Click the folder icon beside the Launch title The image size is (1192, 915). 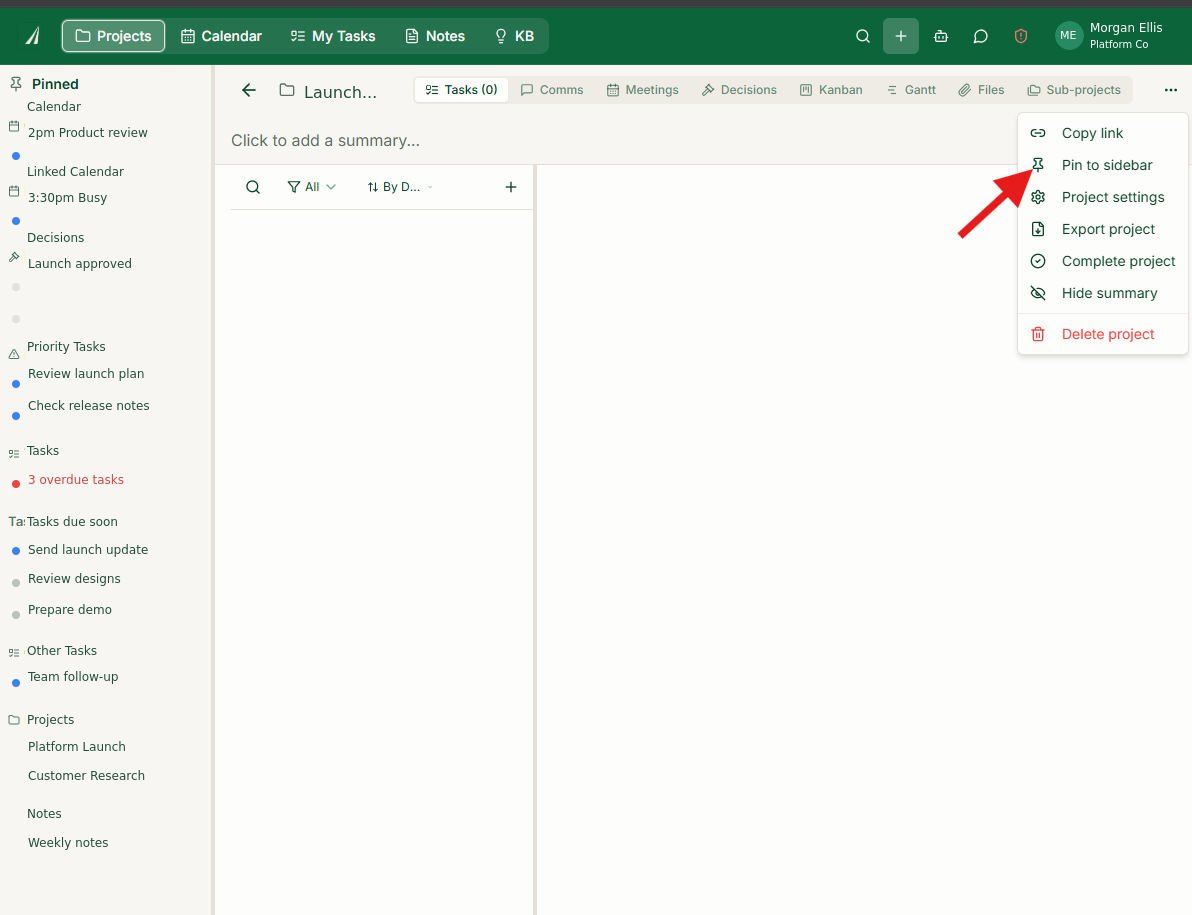pyautogui.click(x=287, y=90)
